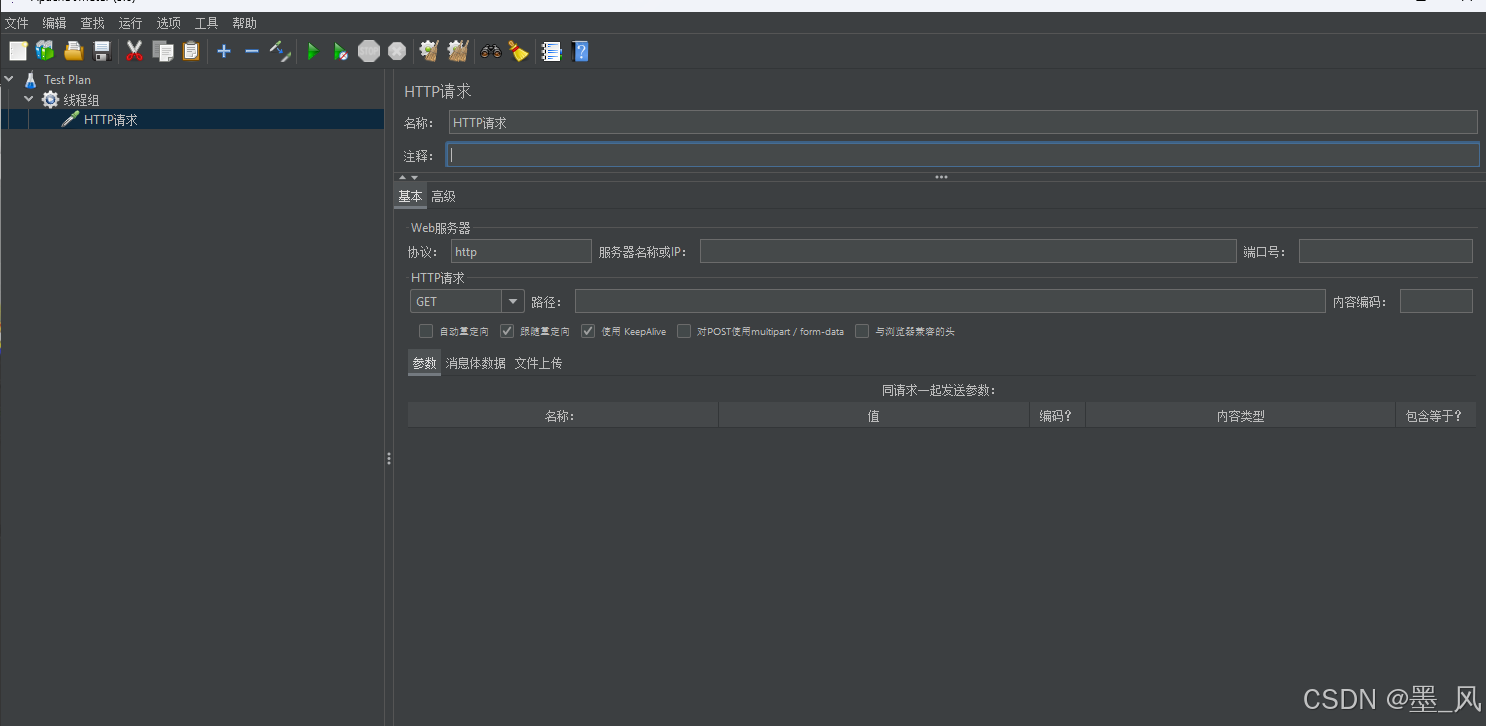Image resolution: width=1486 pixels, height=726 pixels.
Task: Open Search with binoculars icon
Action: point(491,51)
